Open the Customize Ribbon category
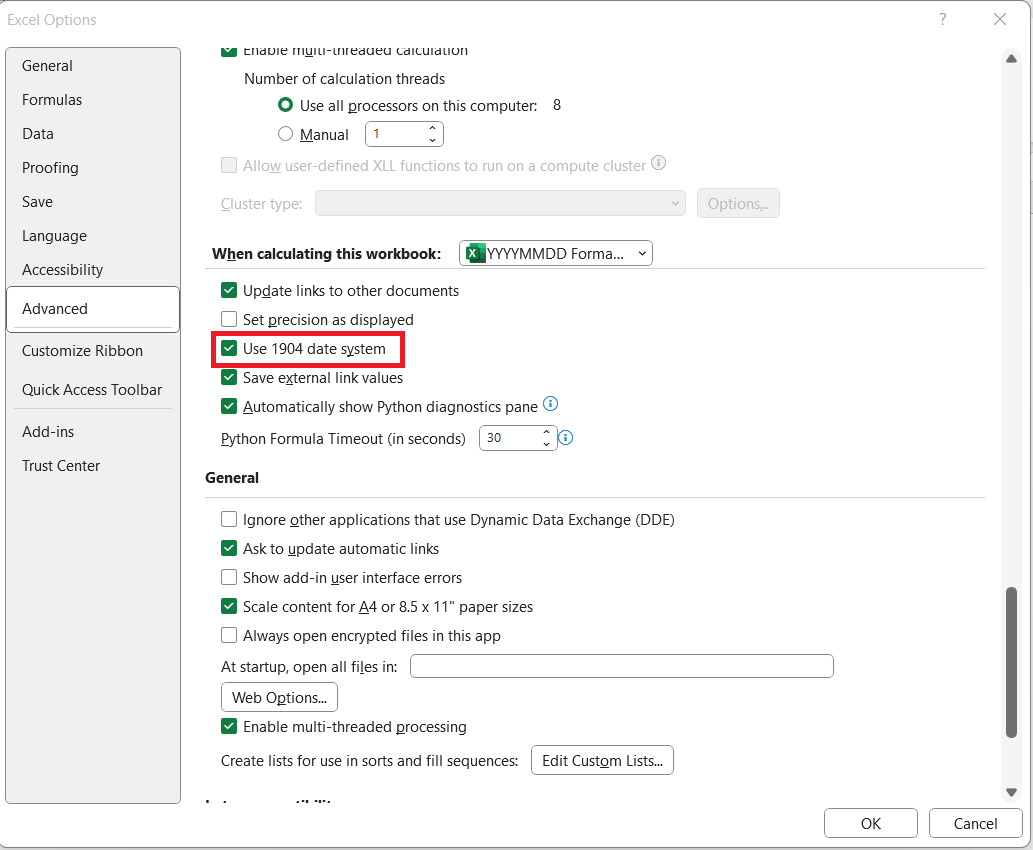Screen dimensions: 1033x850 pyautogui.click(x=93, y=351)
